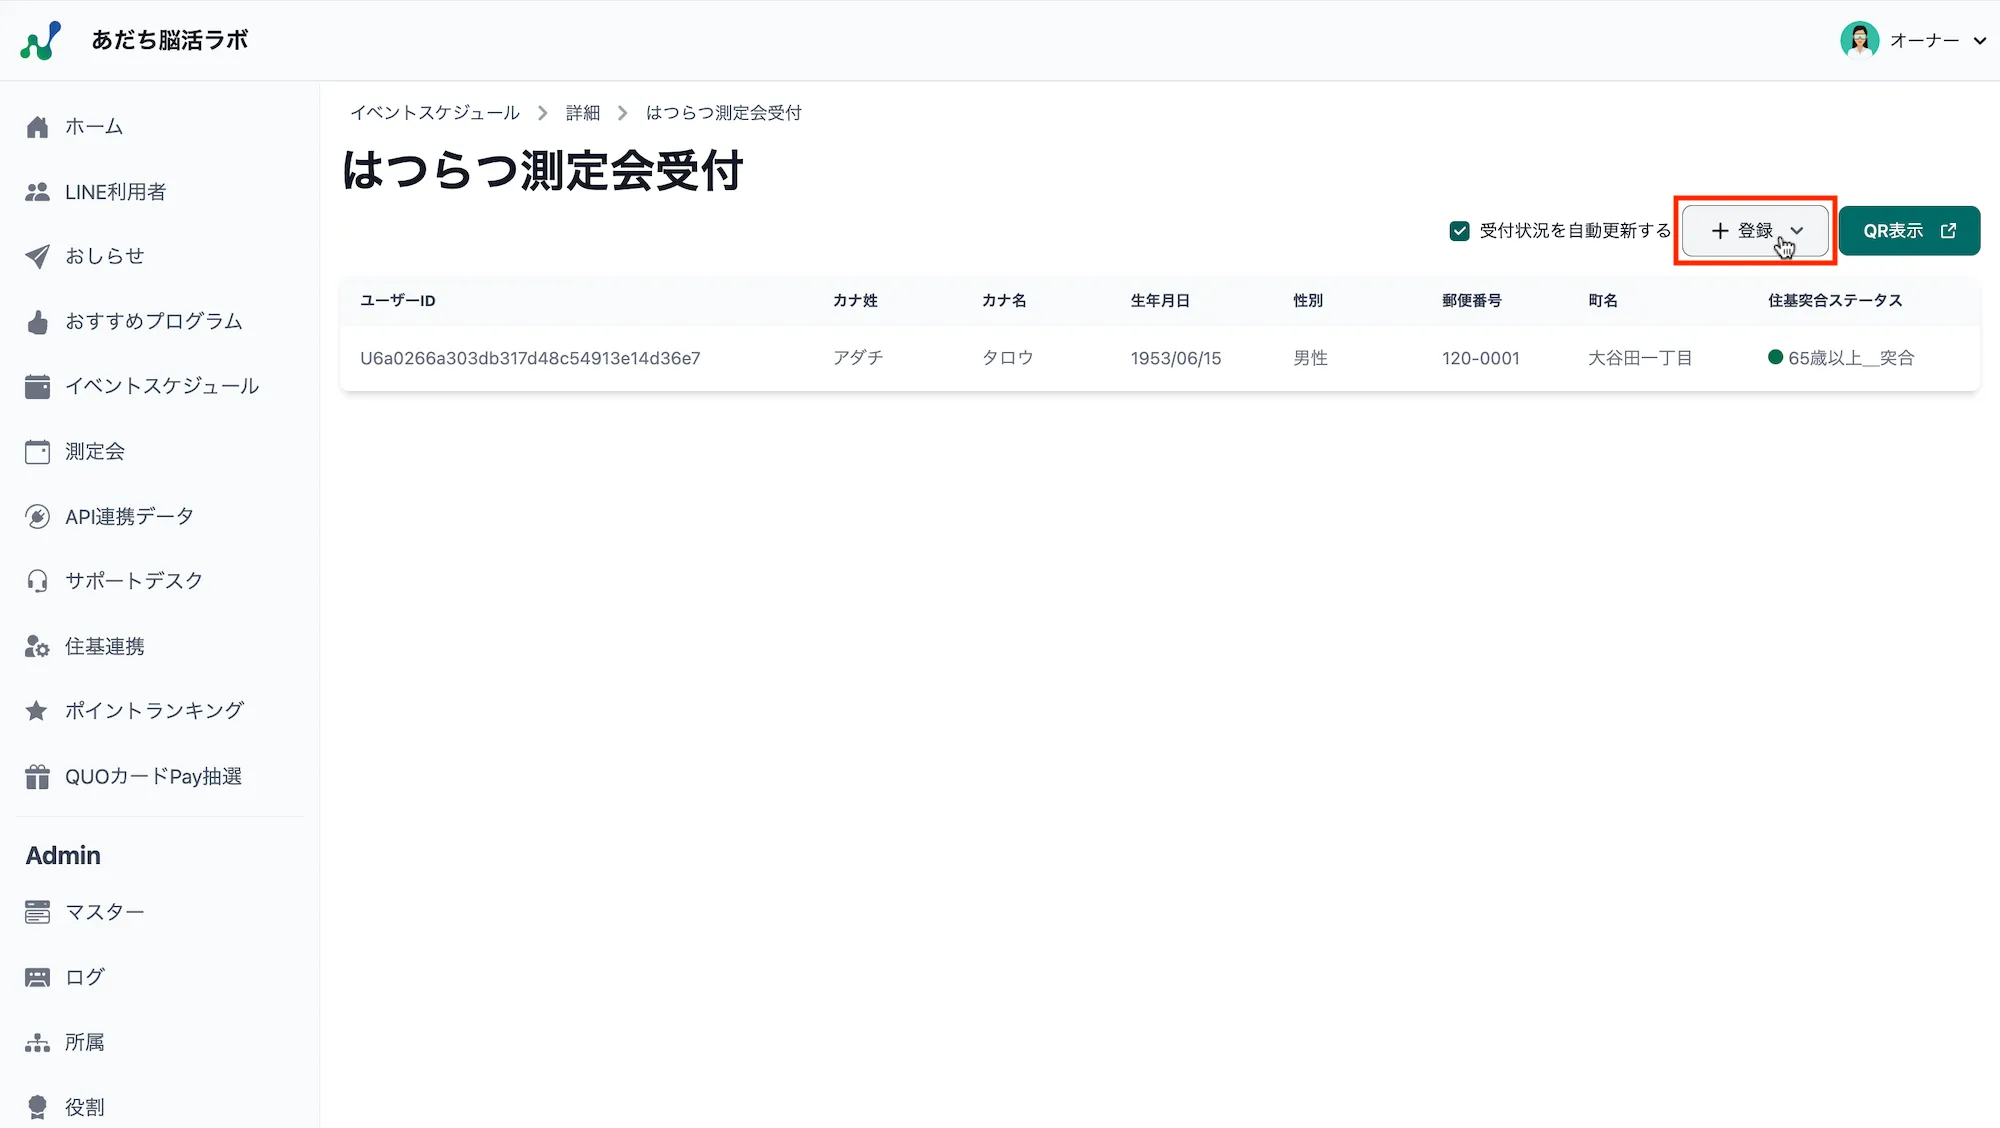Go to イベントスケジュール via breadcrumb
This screenshot has height=1128, width=2000.
(437, 112)
